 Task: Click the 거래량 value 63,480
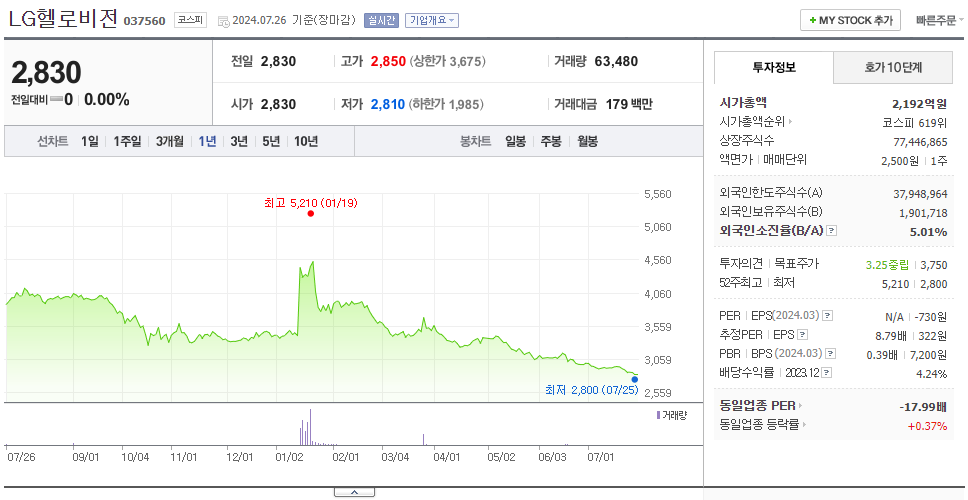(x=616, y=61)
